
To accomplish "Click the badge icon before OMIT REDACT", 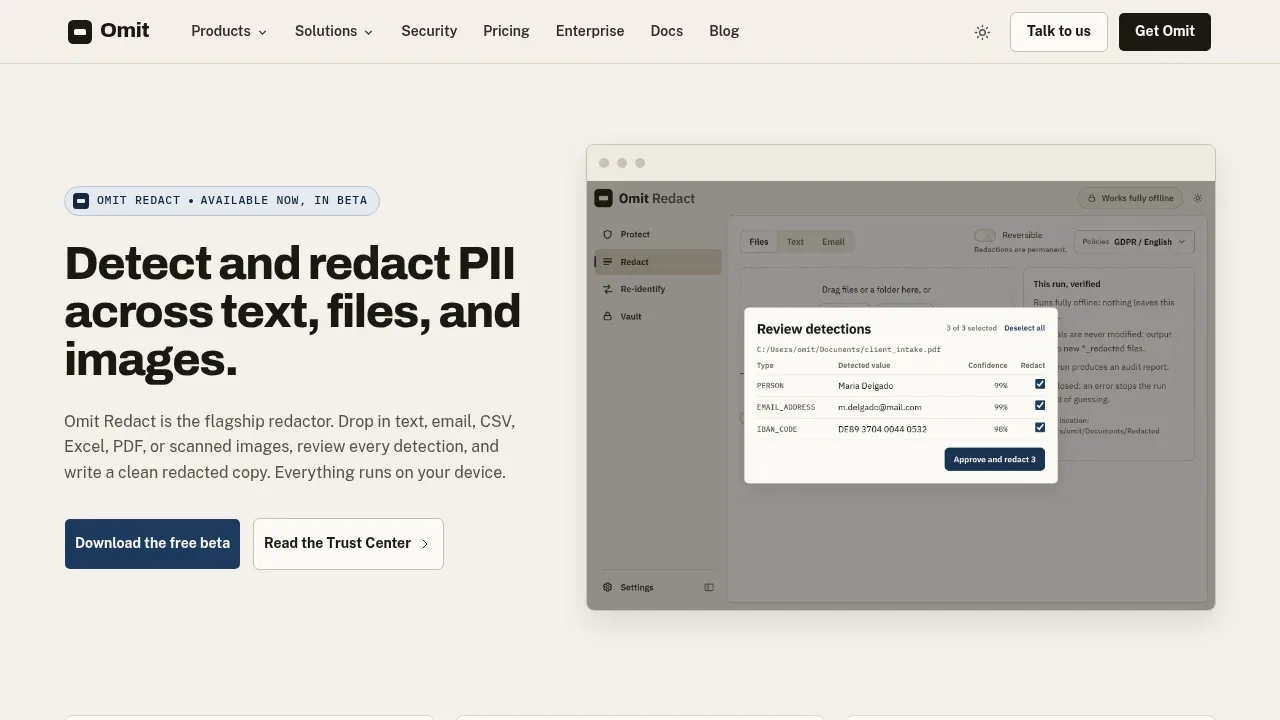I will (x=81, y=201).
